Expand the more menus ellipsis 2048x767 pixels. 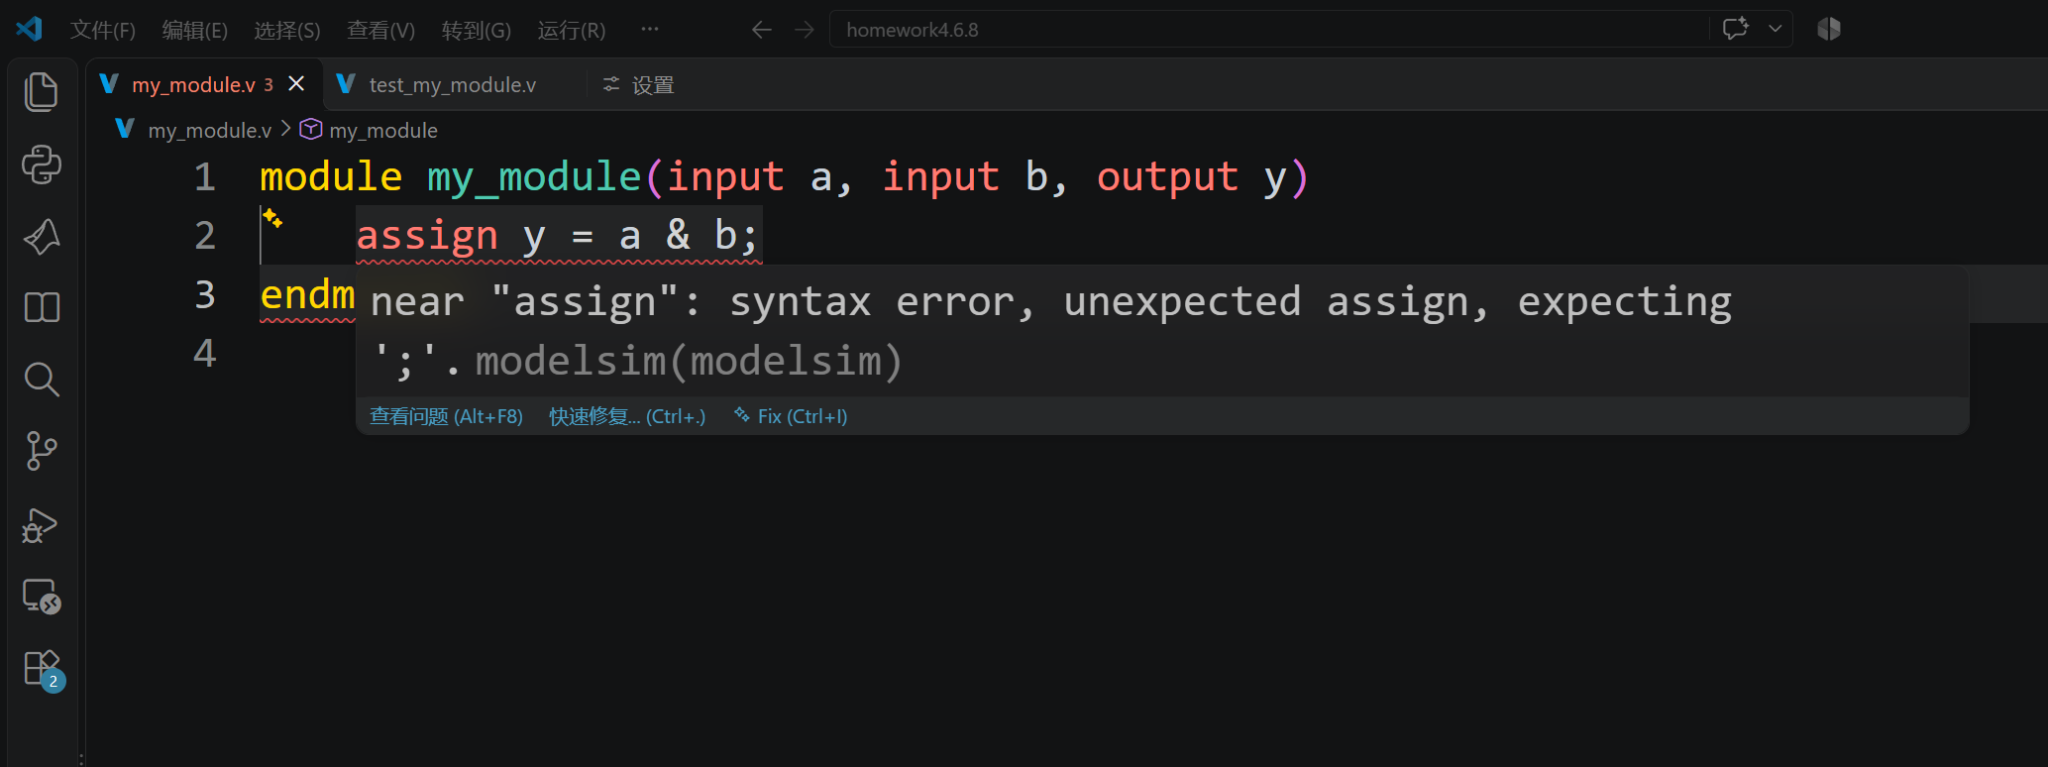(650, 29)
